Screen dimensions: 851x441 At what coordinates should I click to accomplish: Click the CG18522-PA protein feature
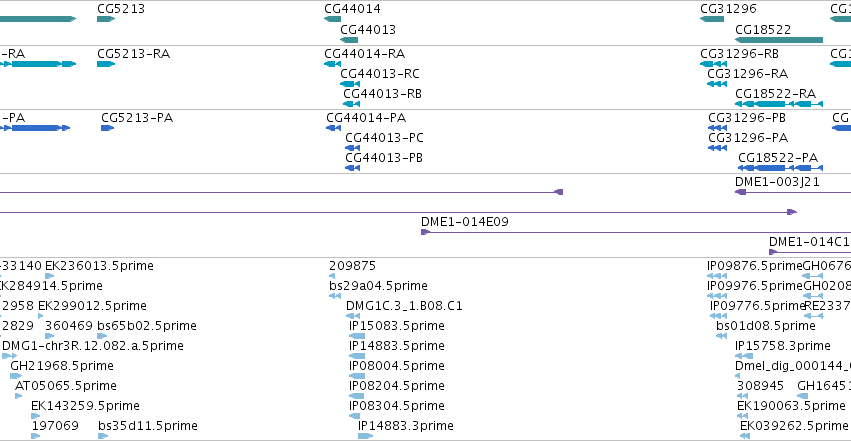(x=780, y=168)
